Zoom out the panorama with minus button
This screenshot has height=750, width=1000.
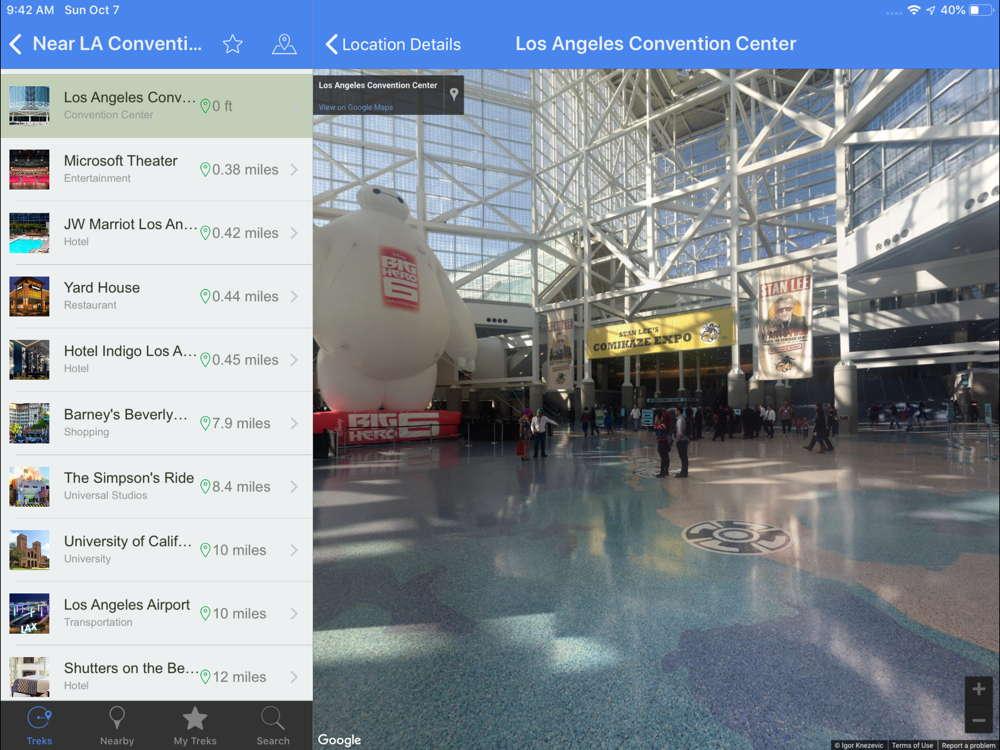click(978, 721)
